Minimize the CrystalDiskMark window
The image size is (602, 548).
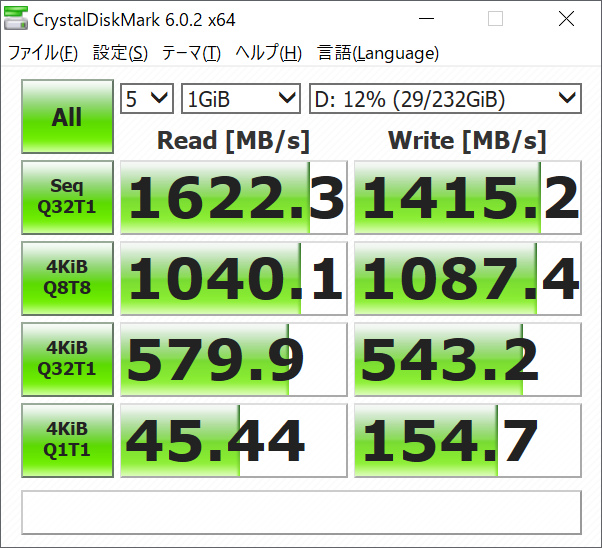click(x=426, y=18)
